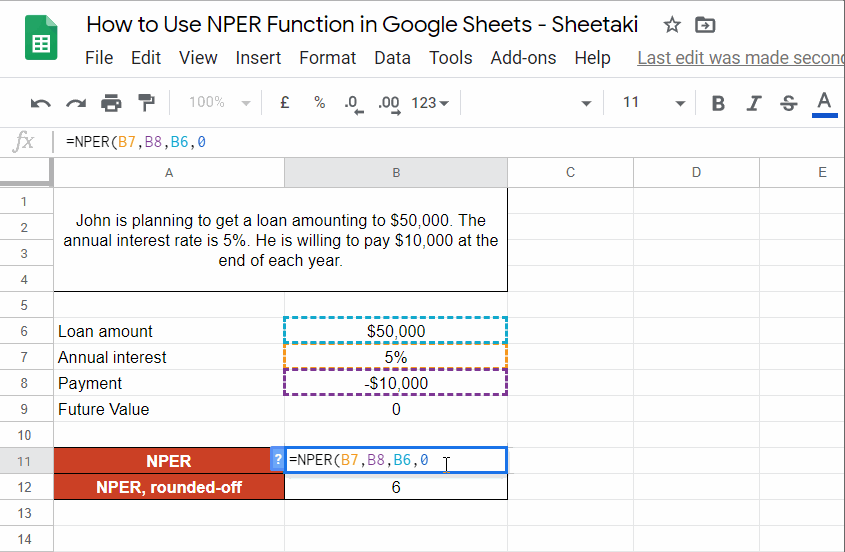845x552 pixels.
Task: Select the rounded-off result cell showing 6
Action: point(396,487)
